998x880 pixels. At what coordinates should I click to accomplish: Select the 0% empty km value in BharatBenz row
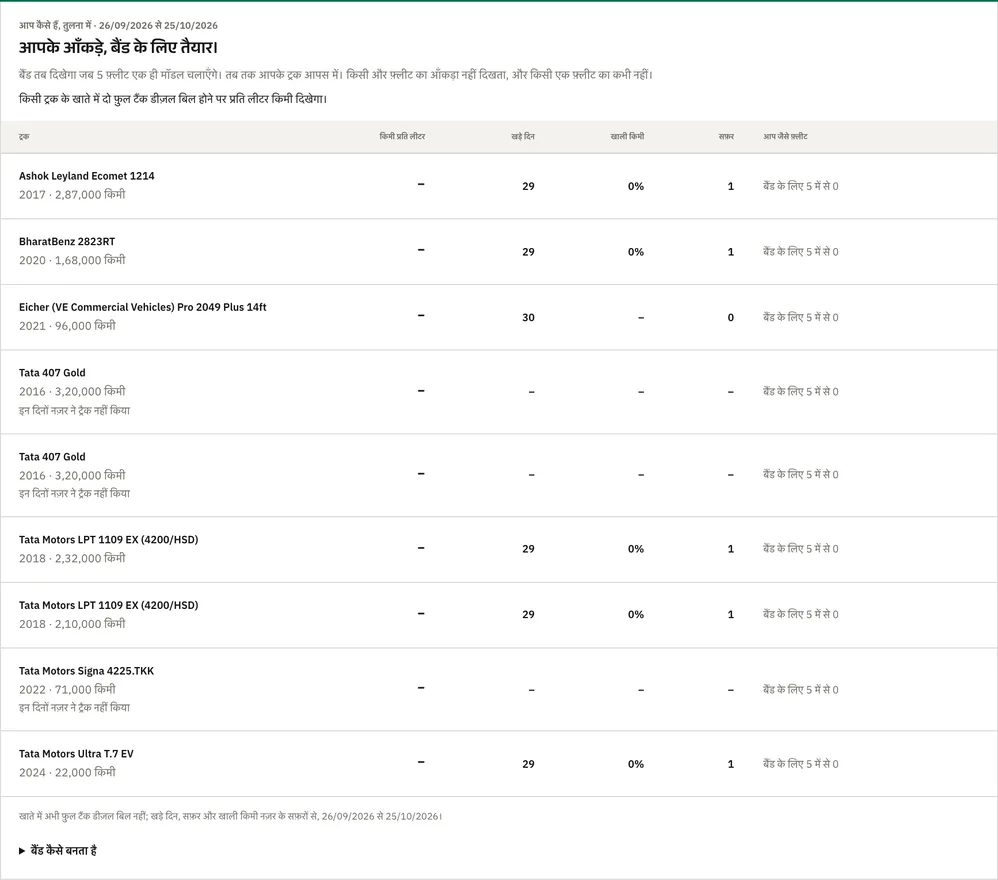click(636, 251)
